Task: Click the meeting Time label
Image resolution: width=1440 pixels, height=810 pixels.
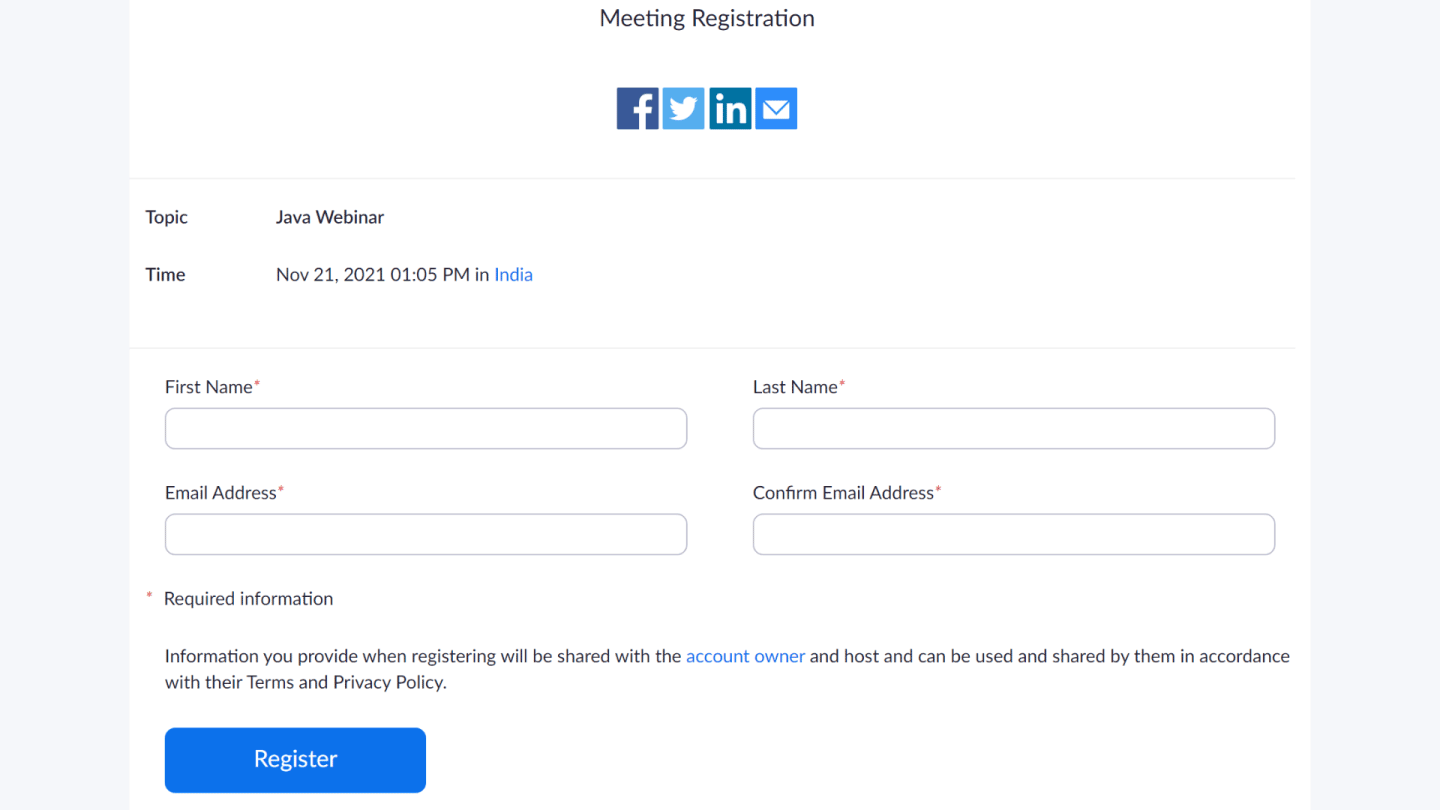Action: point(165,274)
